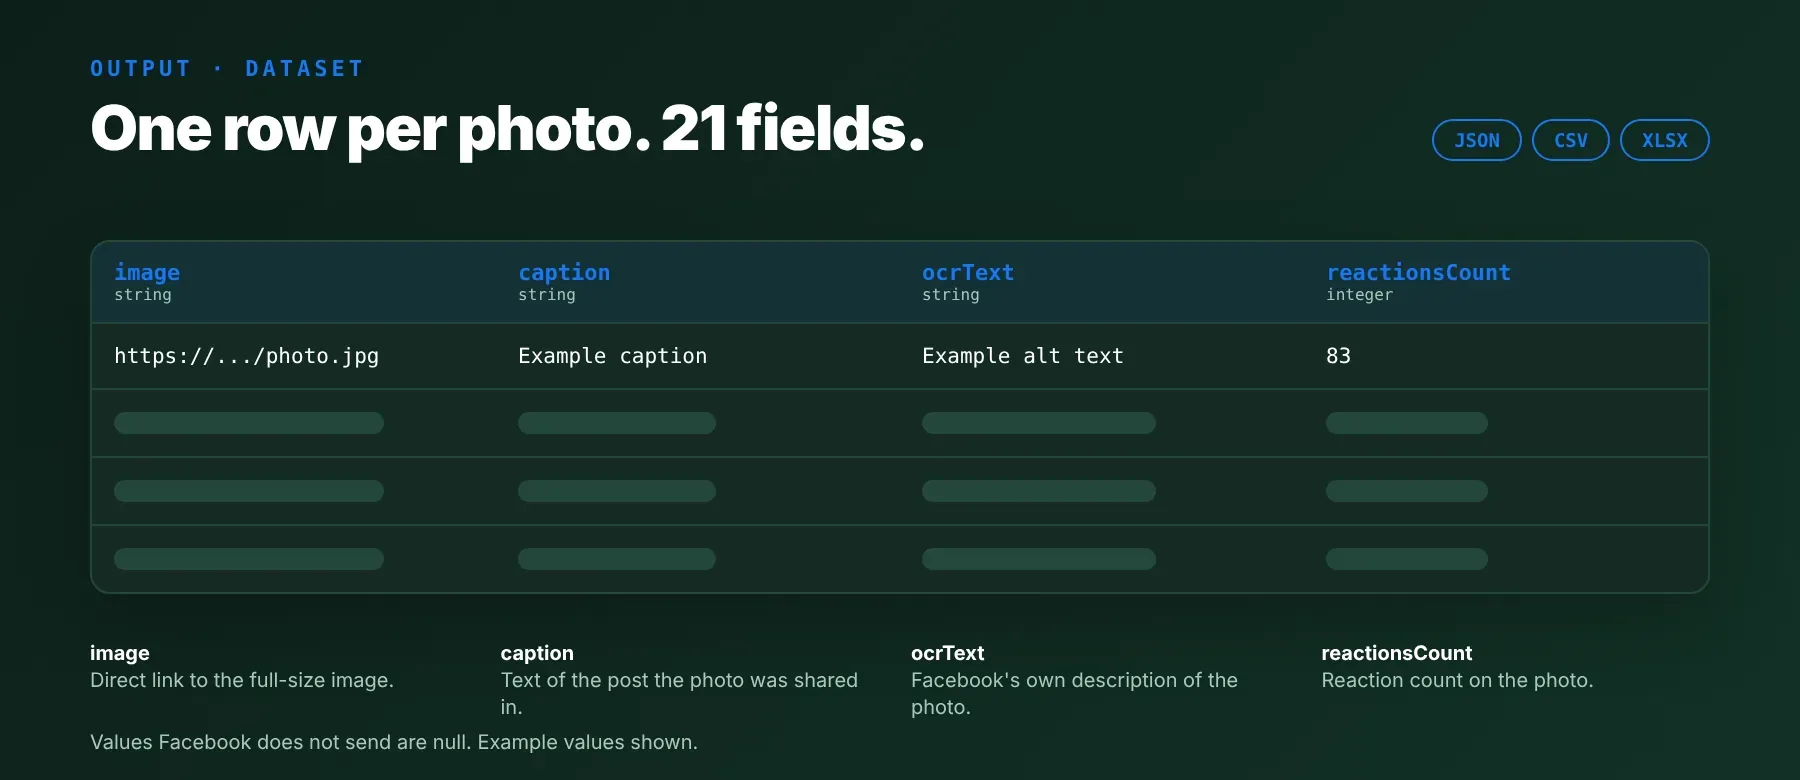Select the JSON format pill
Screen dimensions: 1800x780
click(1476, 140)
